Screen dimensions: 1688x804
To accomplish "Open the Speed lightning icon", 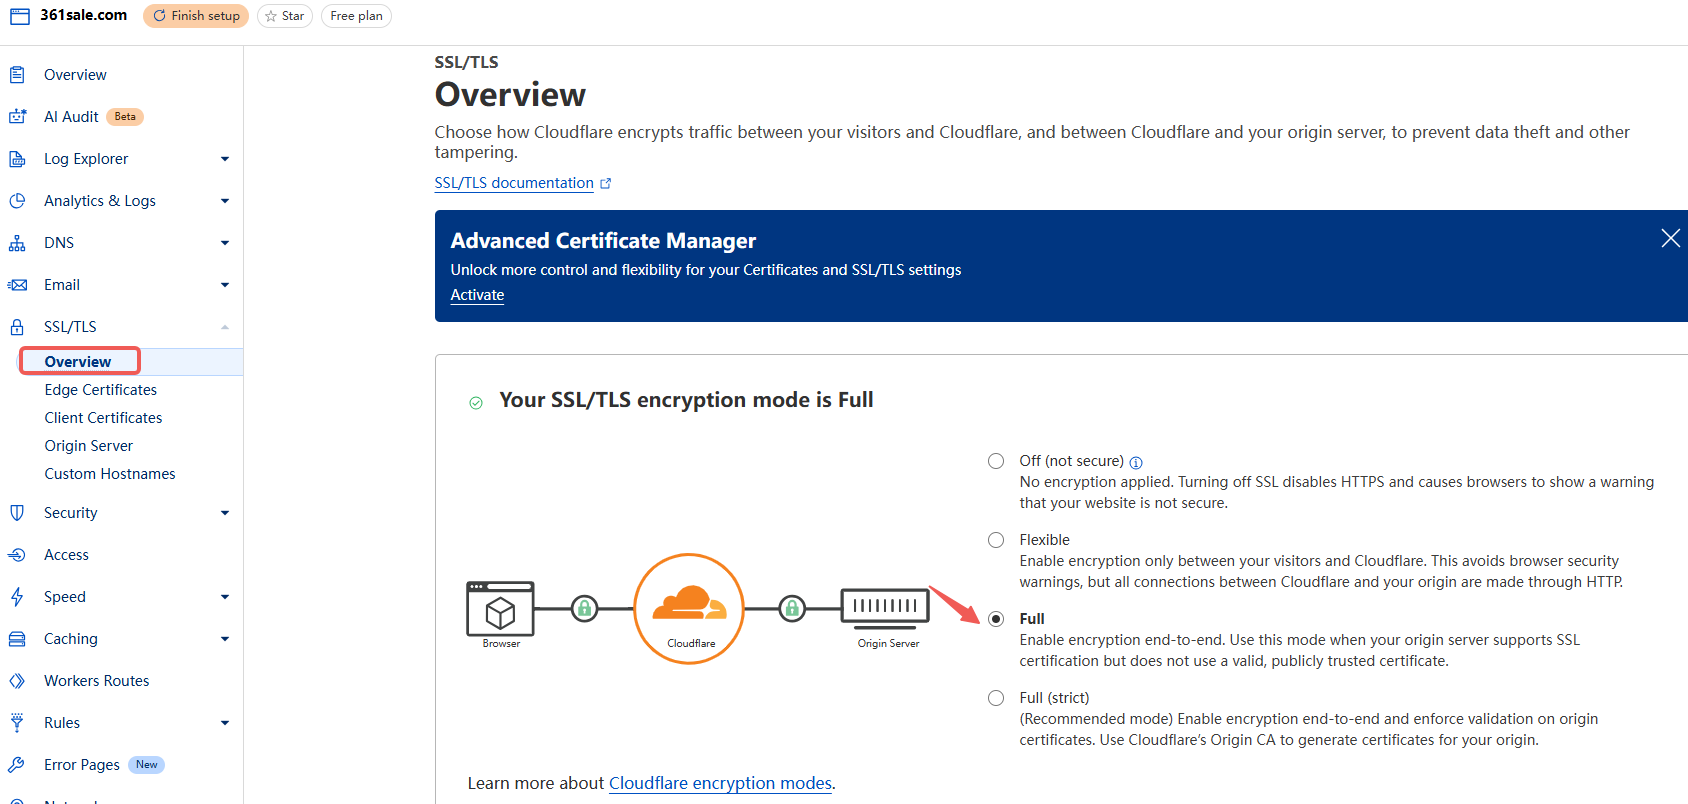I will click(18, 596).
